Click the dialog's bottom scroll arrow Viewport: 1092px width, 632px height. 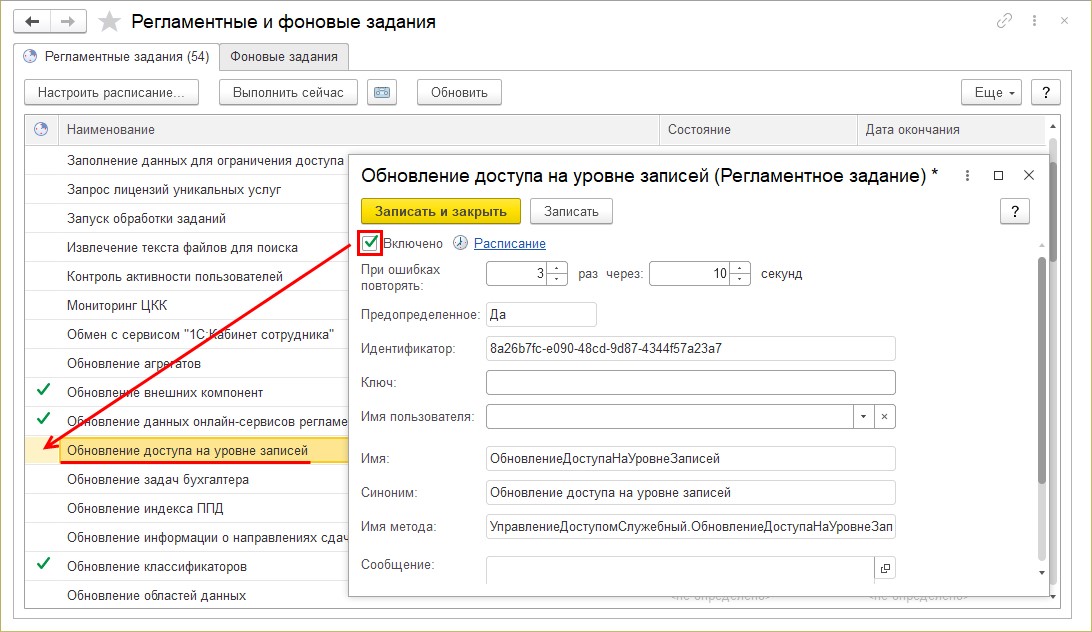(x=1042, y=573)
